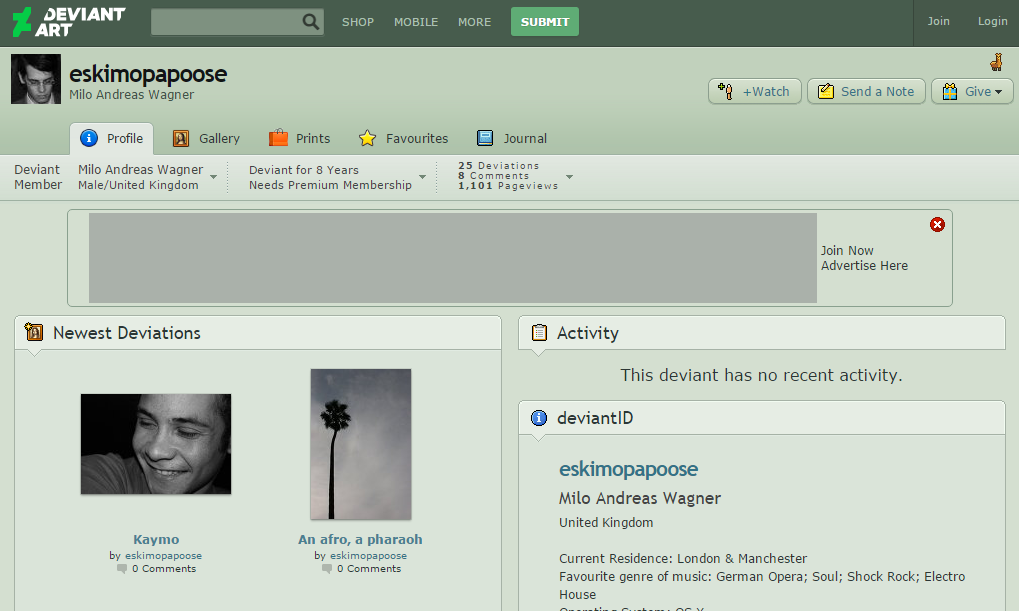Image resolution: width=1019 pixels, height=611 pixels.
Task: Click eskimopapoose author link under An afro, a pharaoh
Action: click(x=368, y=556)
